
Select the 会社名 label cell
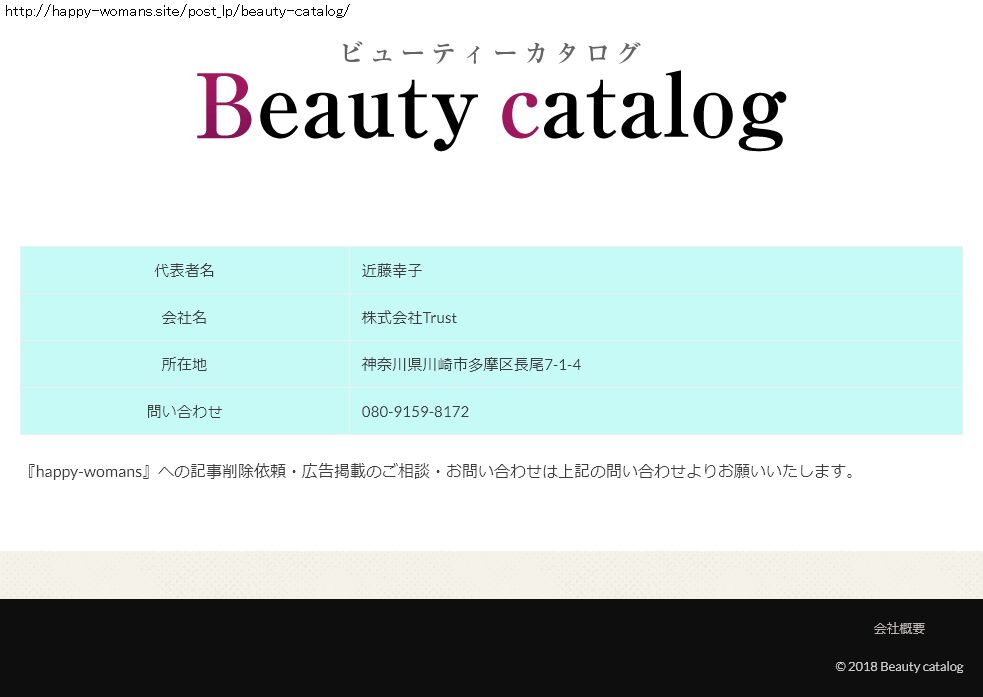(x=184, y=318)
